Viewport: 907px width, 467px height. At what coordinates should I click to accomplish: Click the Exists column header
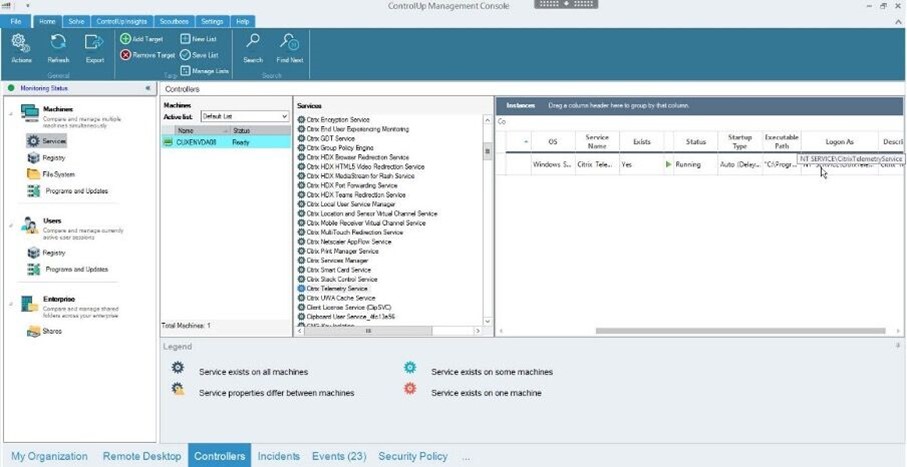(x=641, y=142)
